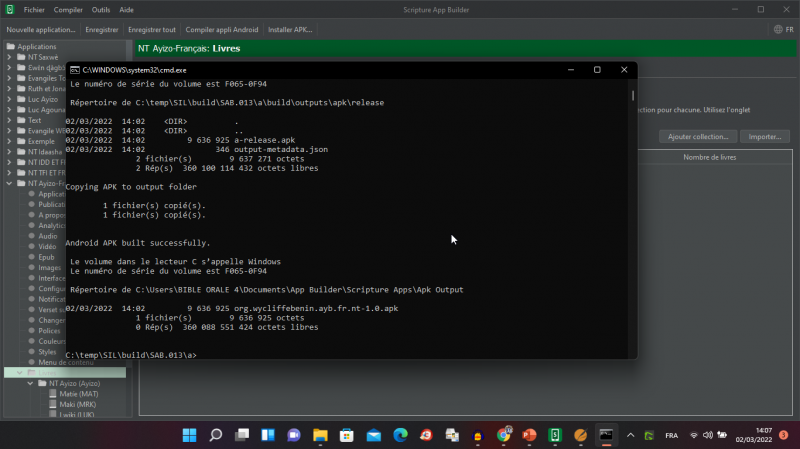Click the taskbar Search magnifier icon
Screen dimensions: 800x449
(x=215, y=435)
